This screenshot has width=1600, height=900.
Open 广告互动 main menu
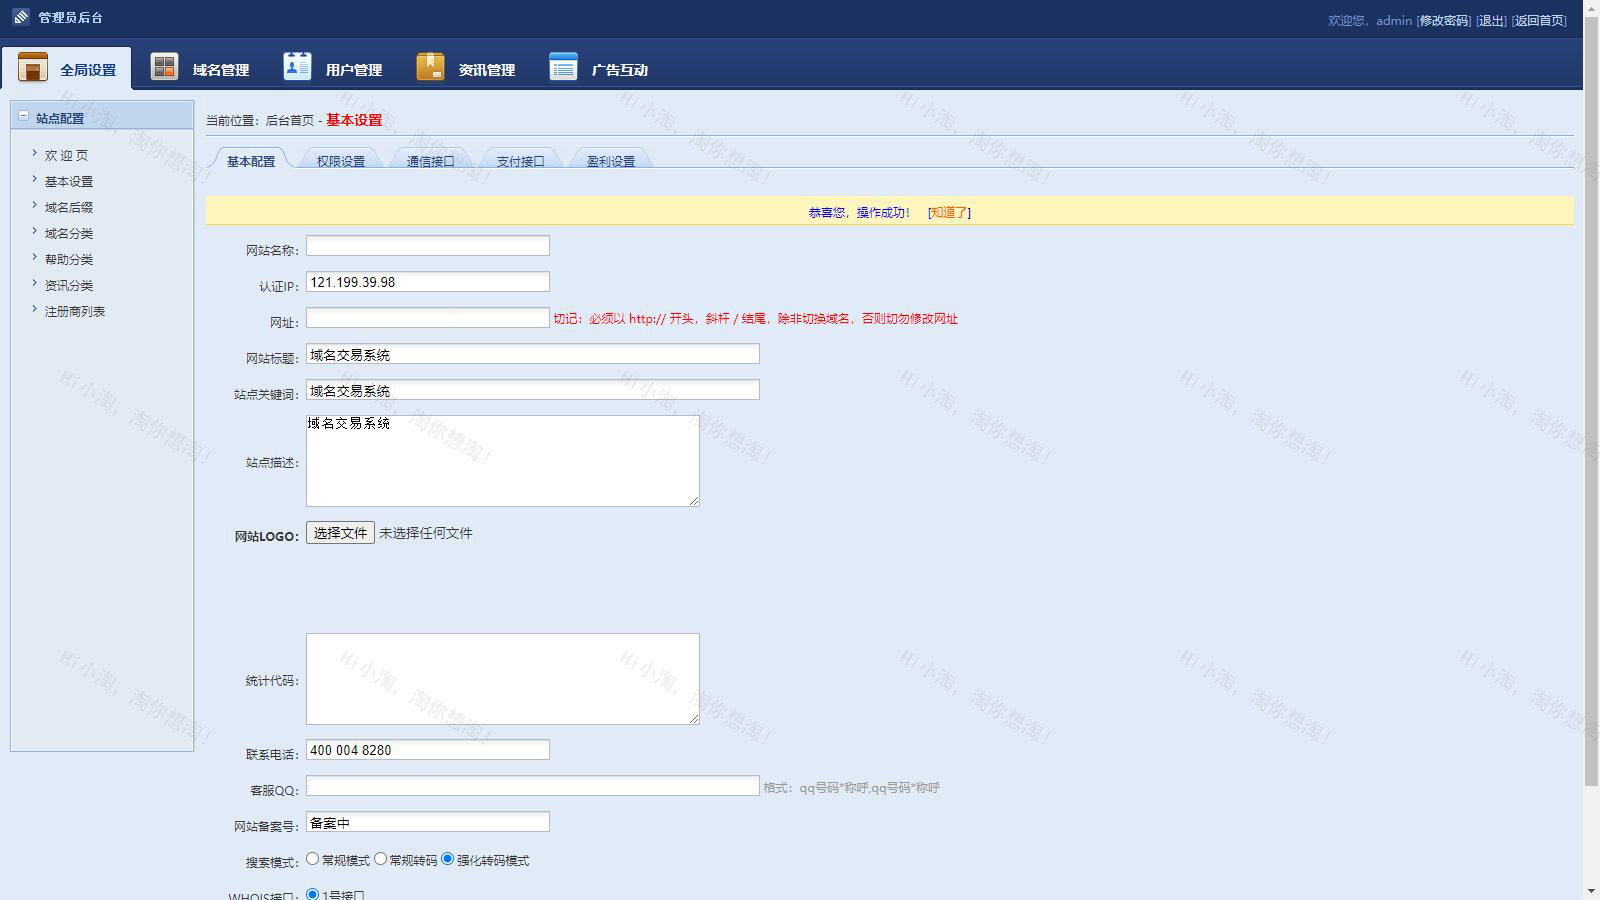pyautogui.click(x=599, y=68)
